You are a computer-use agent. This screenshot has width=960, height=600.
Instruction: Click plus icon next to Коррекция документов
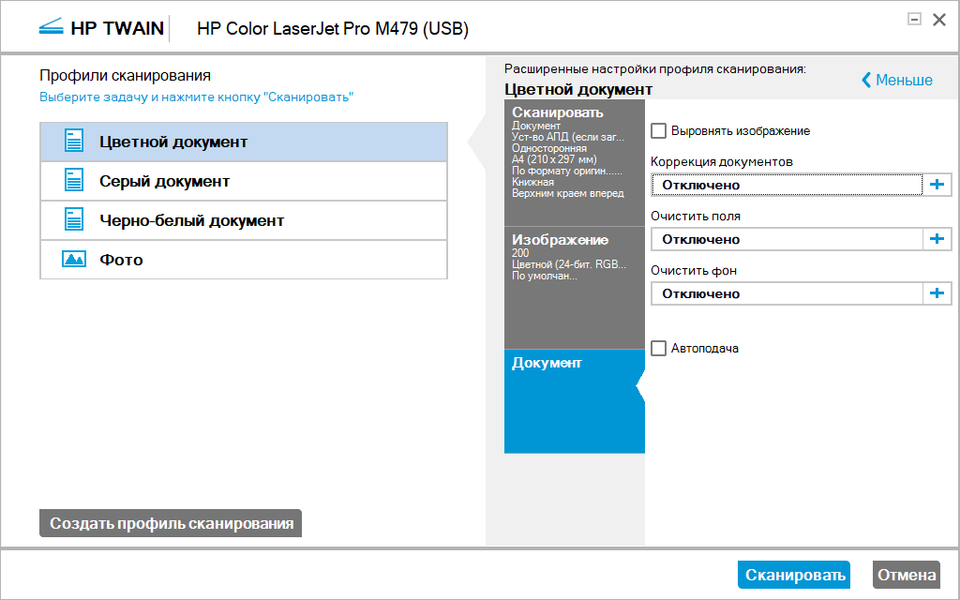[937, 185]
